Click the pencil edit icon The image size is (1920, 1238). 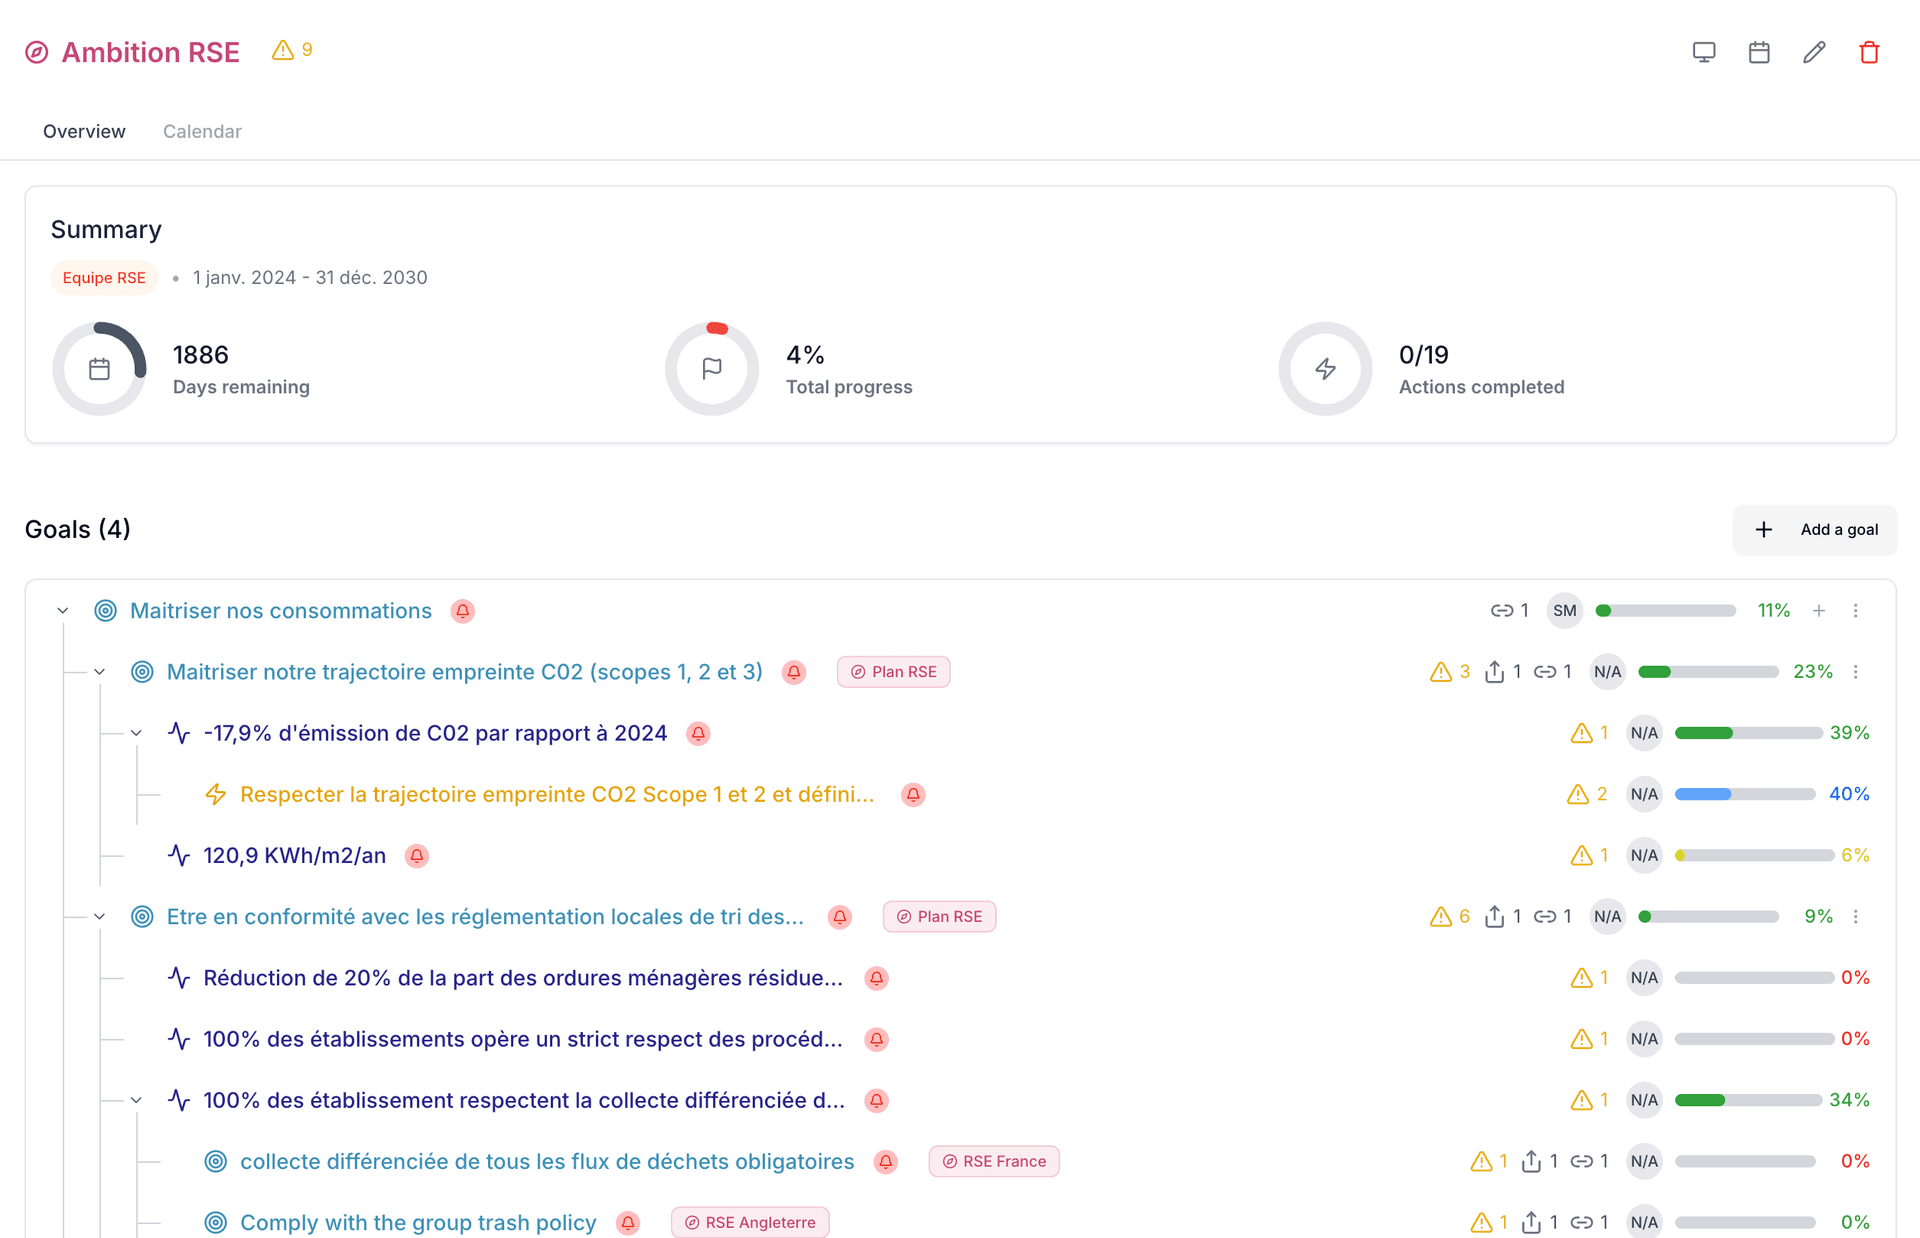1814,52
